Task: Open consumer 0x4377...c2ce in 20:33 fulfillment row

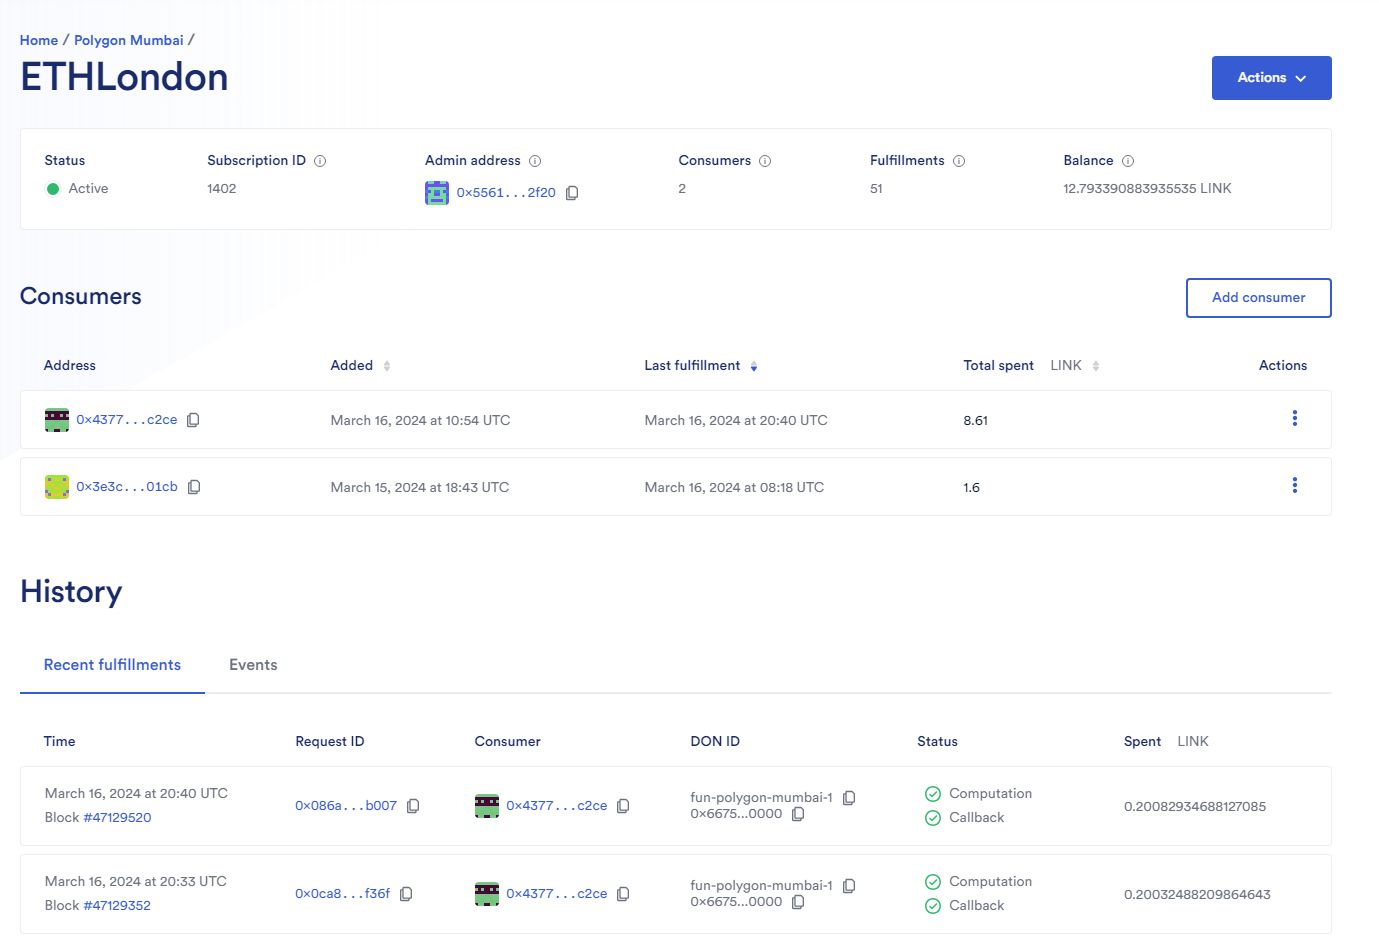Action: (x=556, y=894)
